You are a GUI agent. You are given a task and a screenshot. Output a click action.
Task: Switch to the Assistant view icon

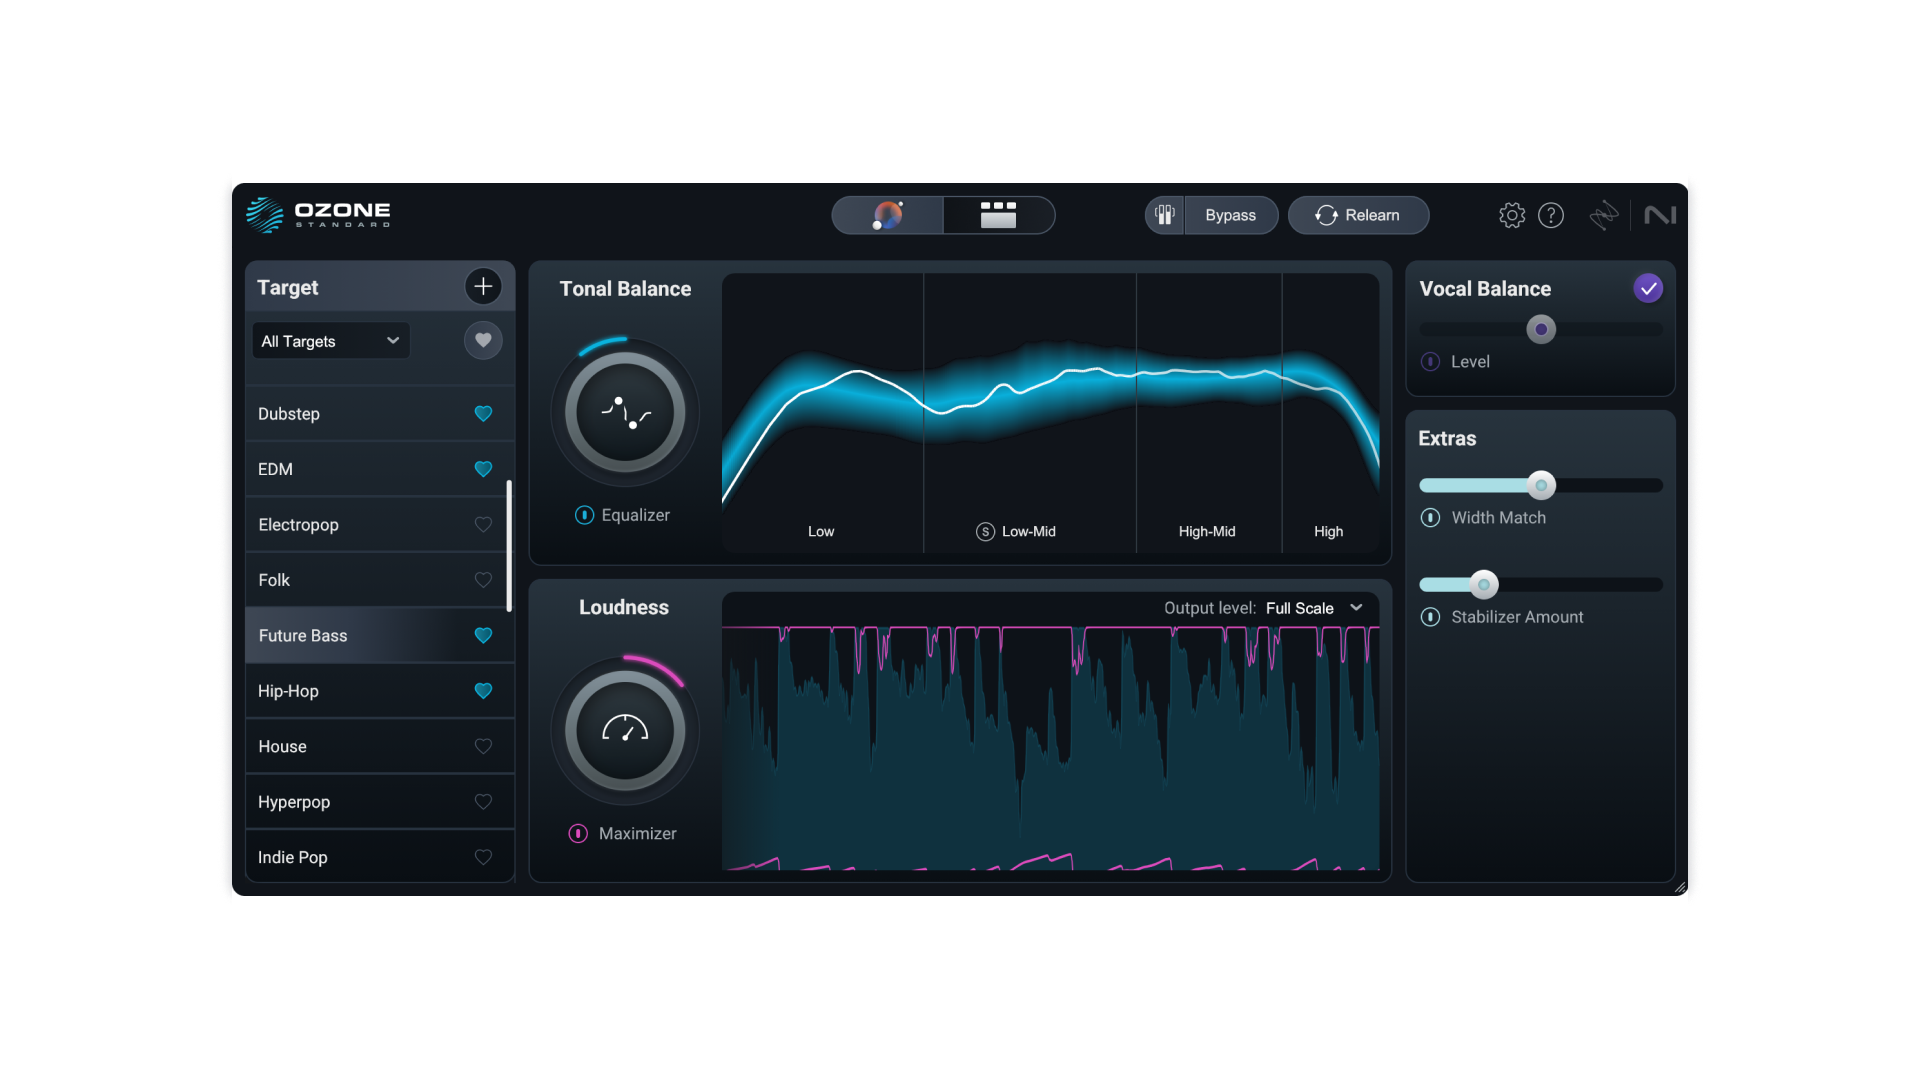click(x=888, y=215)
